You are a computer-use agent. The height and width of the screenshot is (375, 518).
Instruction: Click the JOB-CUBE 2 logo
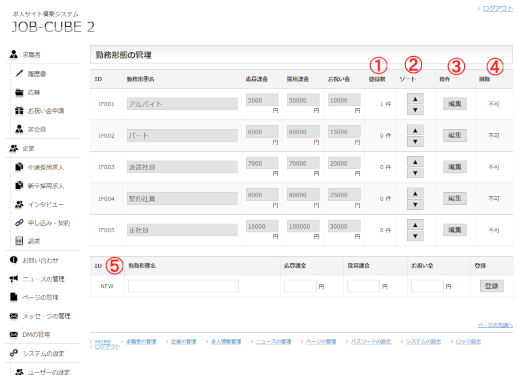point(53,27)
